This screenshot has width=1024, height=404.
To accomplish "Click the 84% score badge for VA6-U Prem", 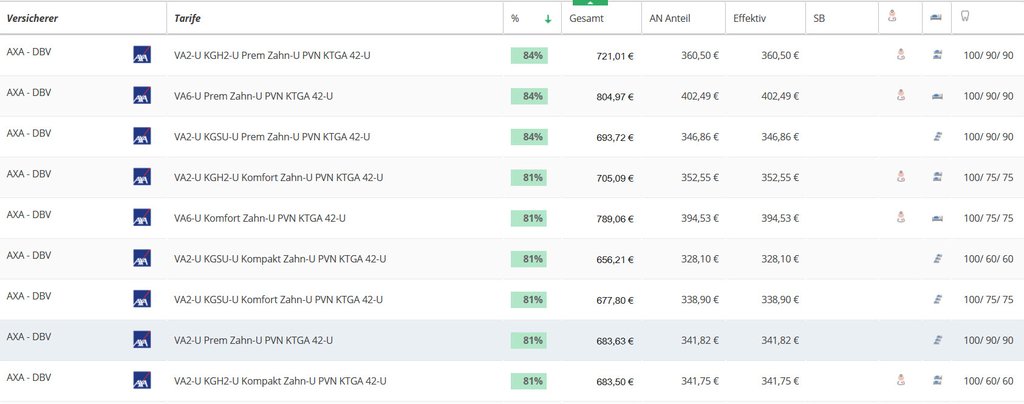I will click(530, 96).
